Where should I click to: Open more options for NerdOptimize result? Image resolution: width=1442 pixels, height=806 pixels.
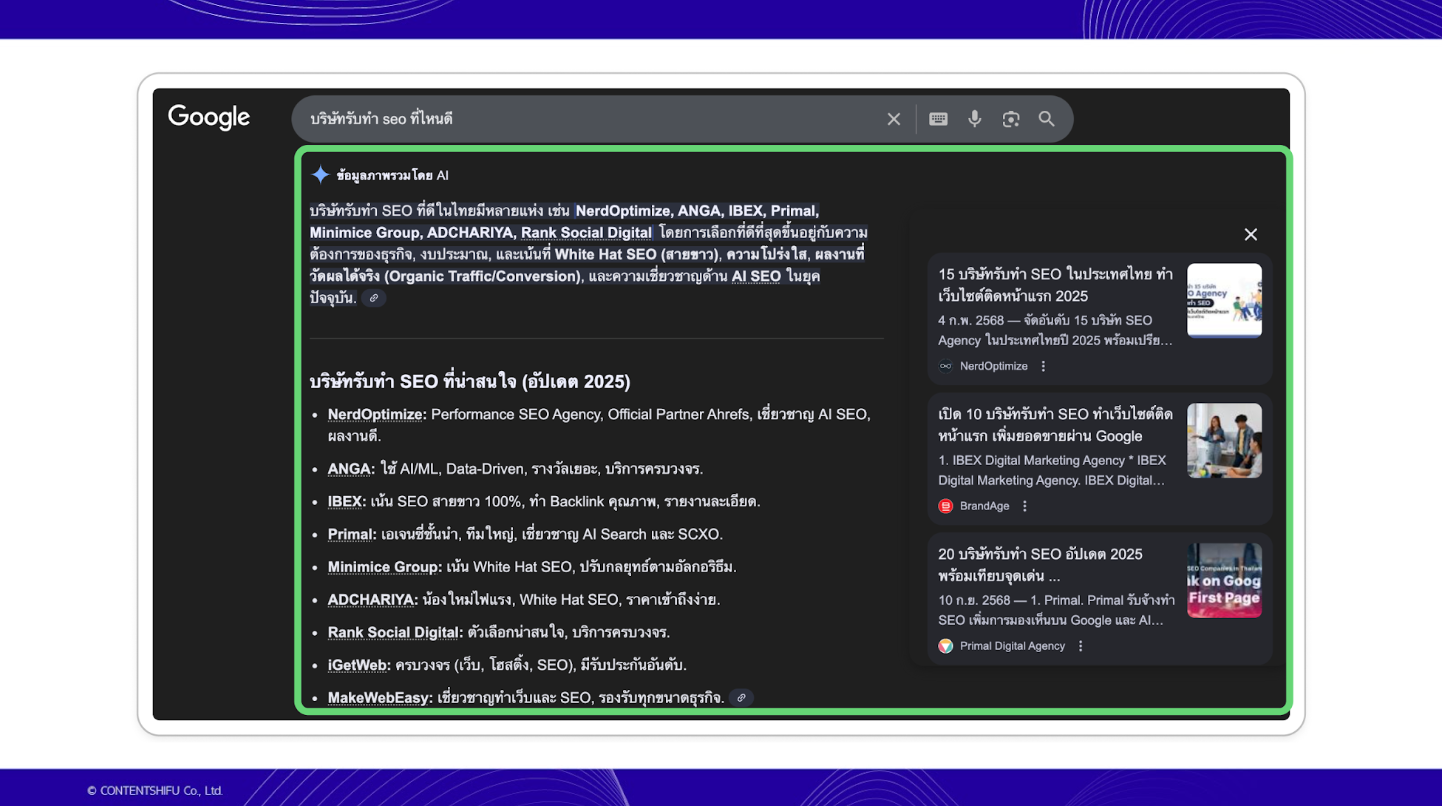click(x=1043, y=366)
